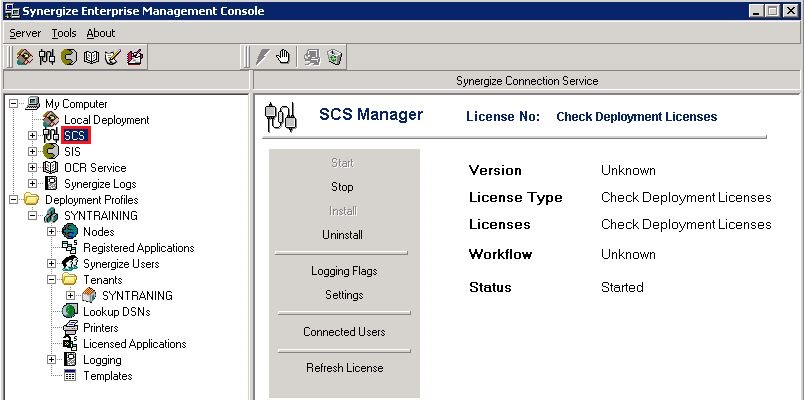Image resolution: width=804 pixels, height=400 pixels.
Task: Click the grayed computers toolbar icon
Action: [312, 57]
